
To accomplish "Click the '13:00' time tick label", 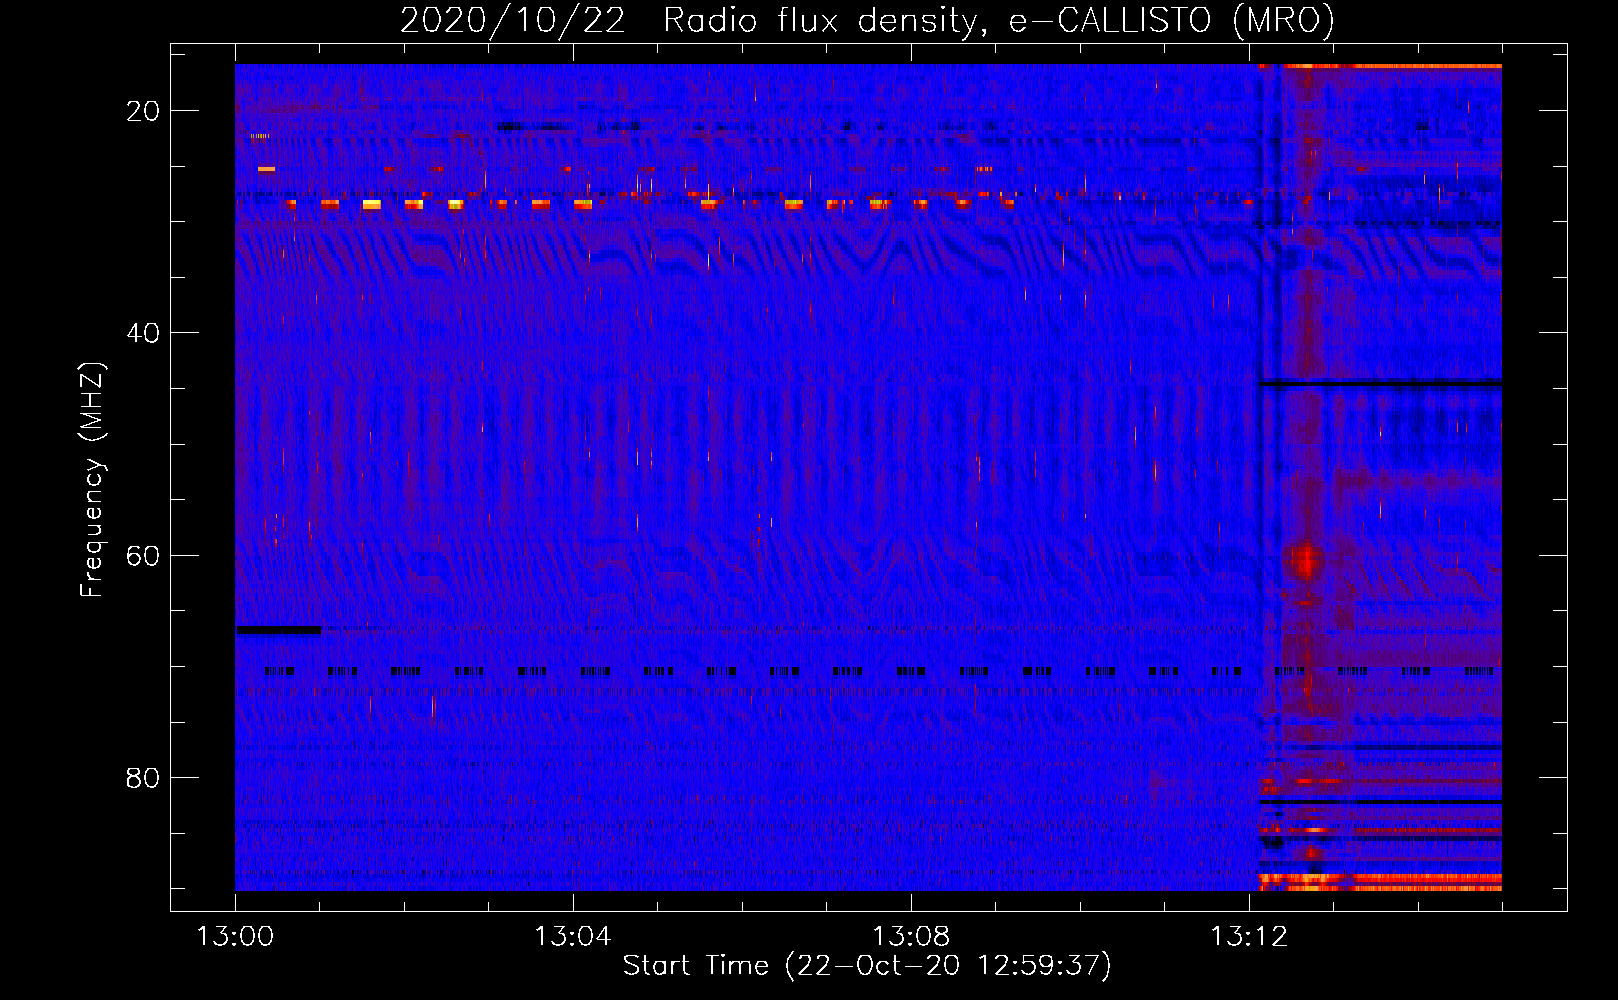I will 235,937.
